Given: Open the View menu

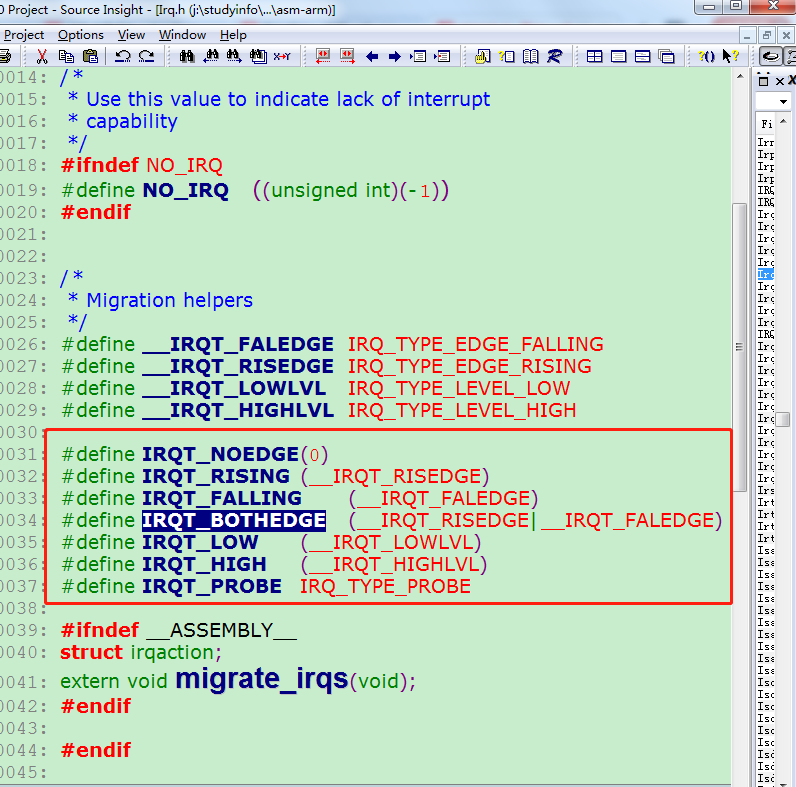Looking at the screenshot, I should click(131, 35).
